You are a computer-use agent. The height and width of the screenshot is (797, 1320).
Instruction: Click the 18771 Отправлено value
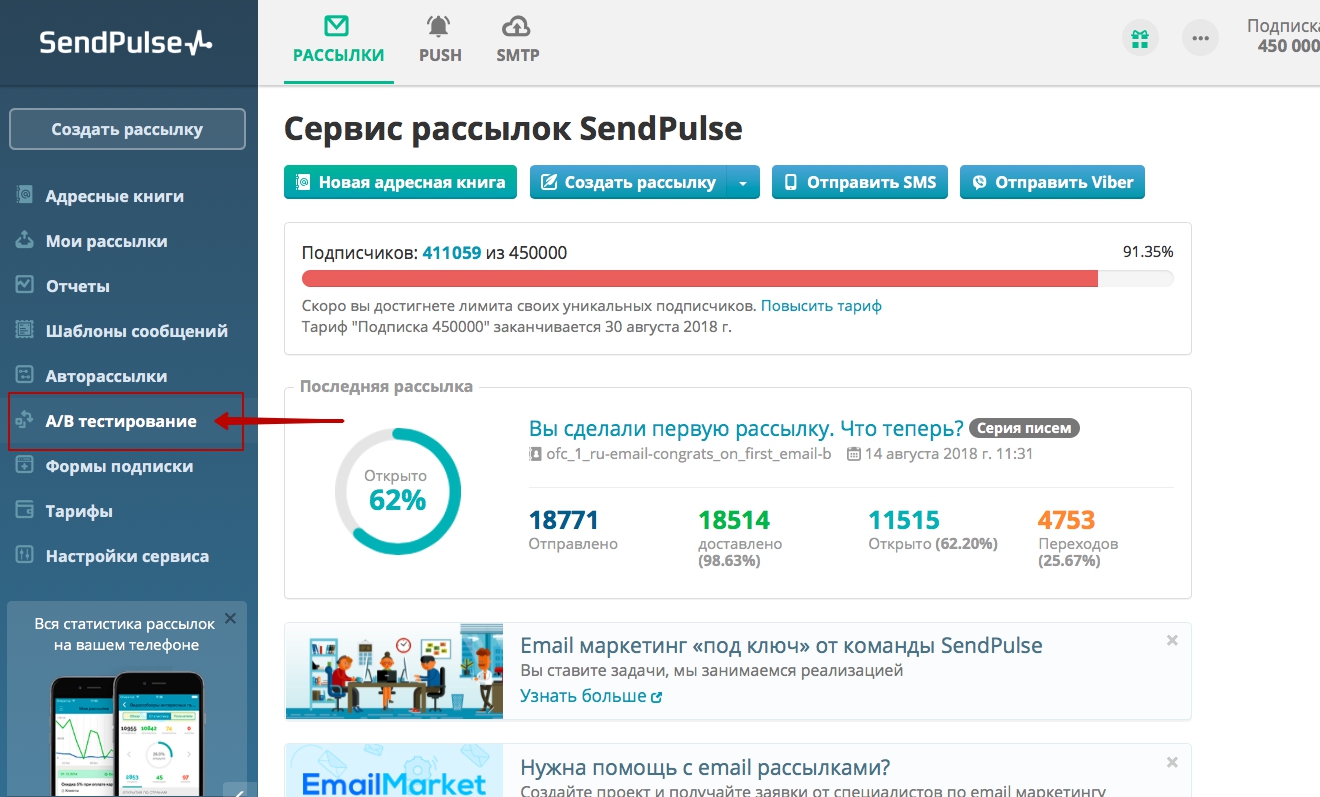tap(563, 520)
